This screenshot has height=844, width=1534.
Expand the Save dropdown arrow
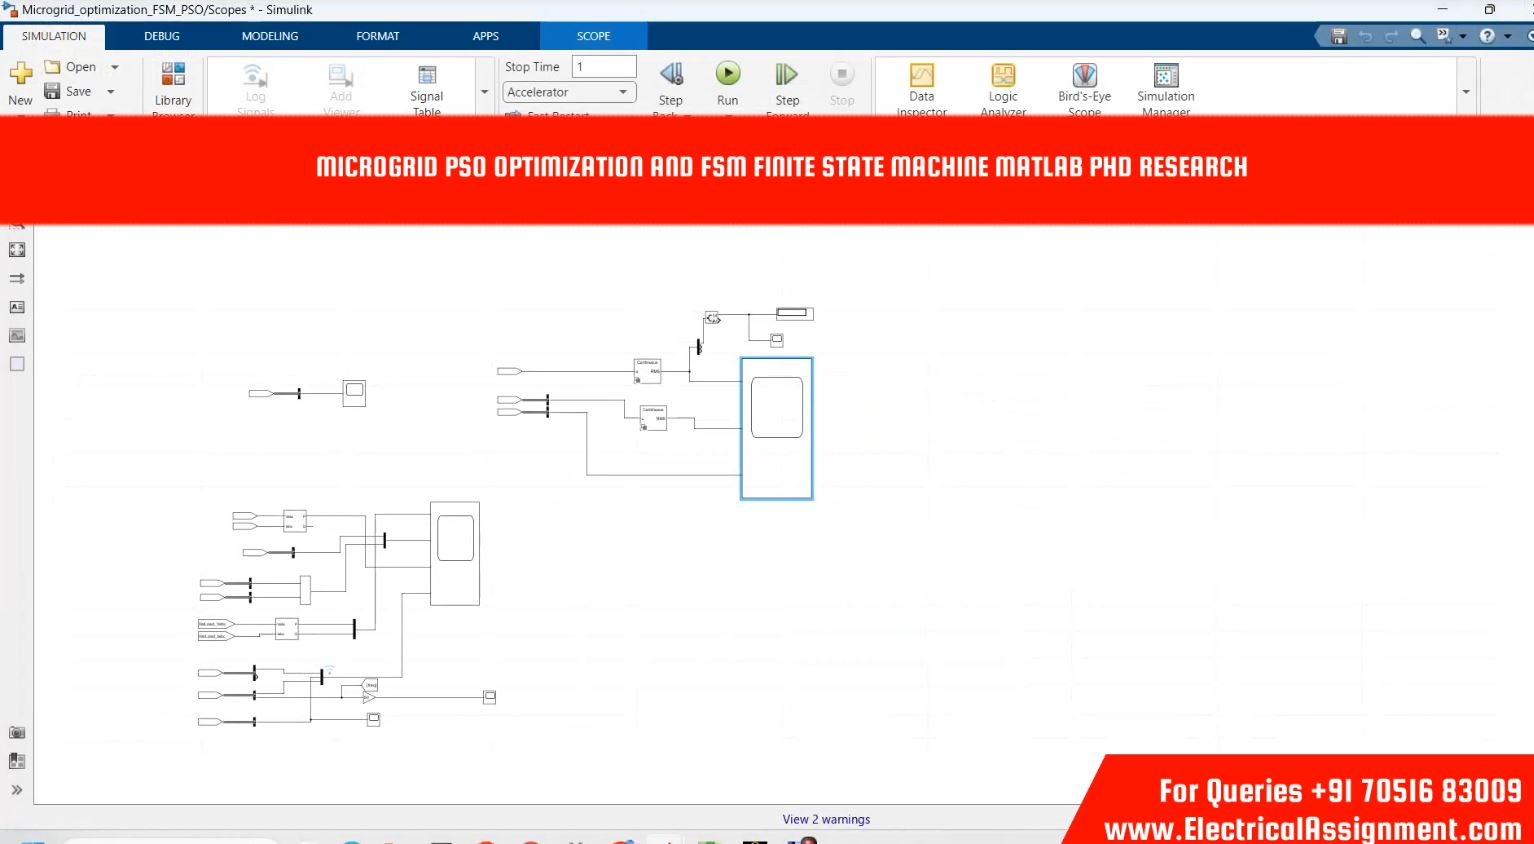coord(111,91)
